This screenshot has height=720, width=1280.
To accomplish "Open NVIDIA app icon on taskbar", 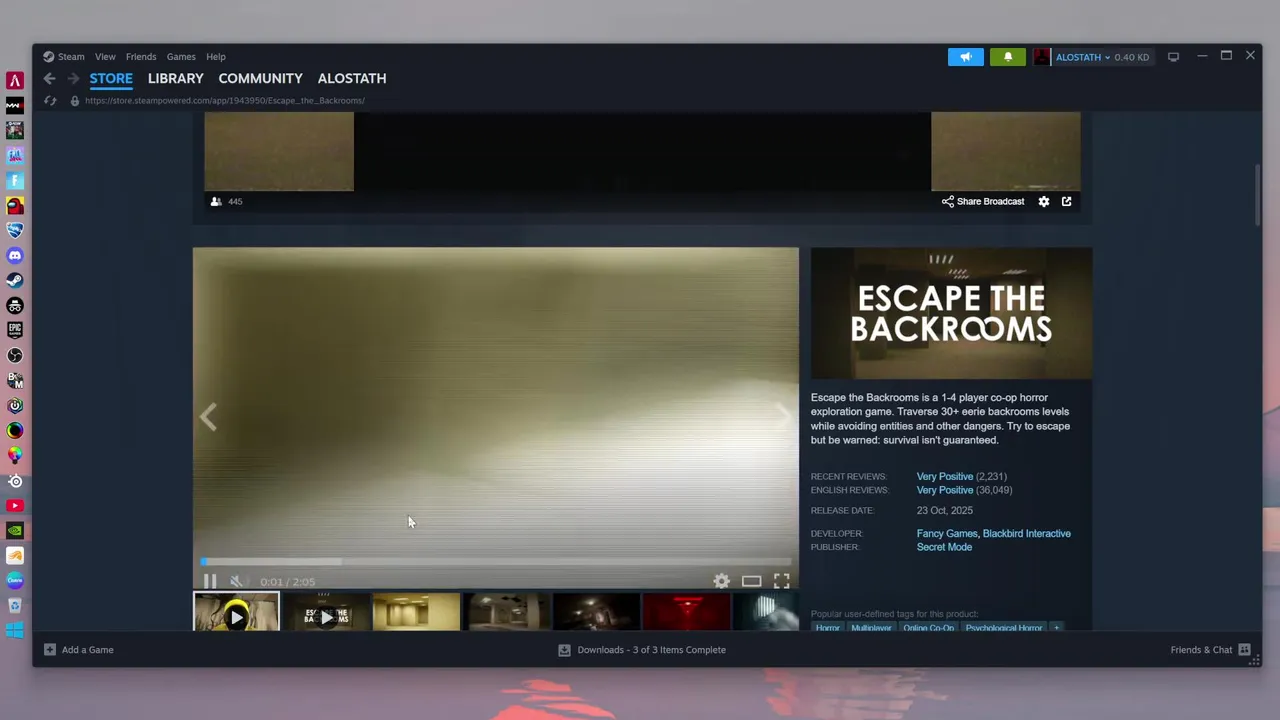I will (x=15, y=530).
